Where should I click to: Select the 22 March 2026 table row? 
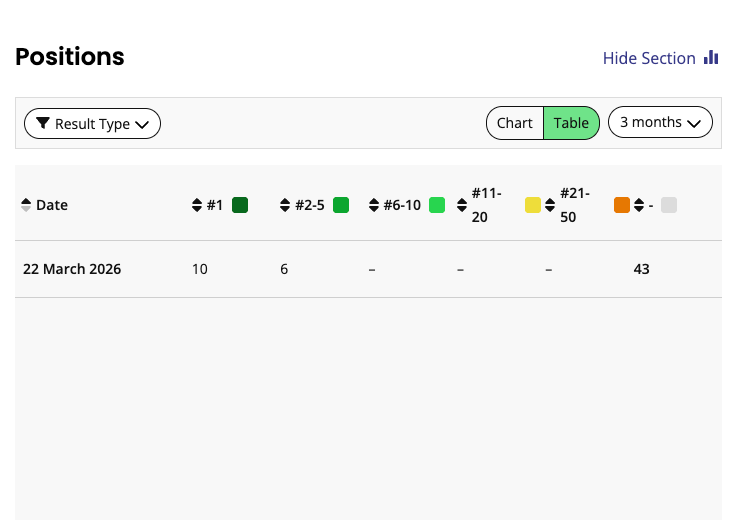click(x=368, y=269)
